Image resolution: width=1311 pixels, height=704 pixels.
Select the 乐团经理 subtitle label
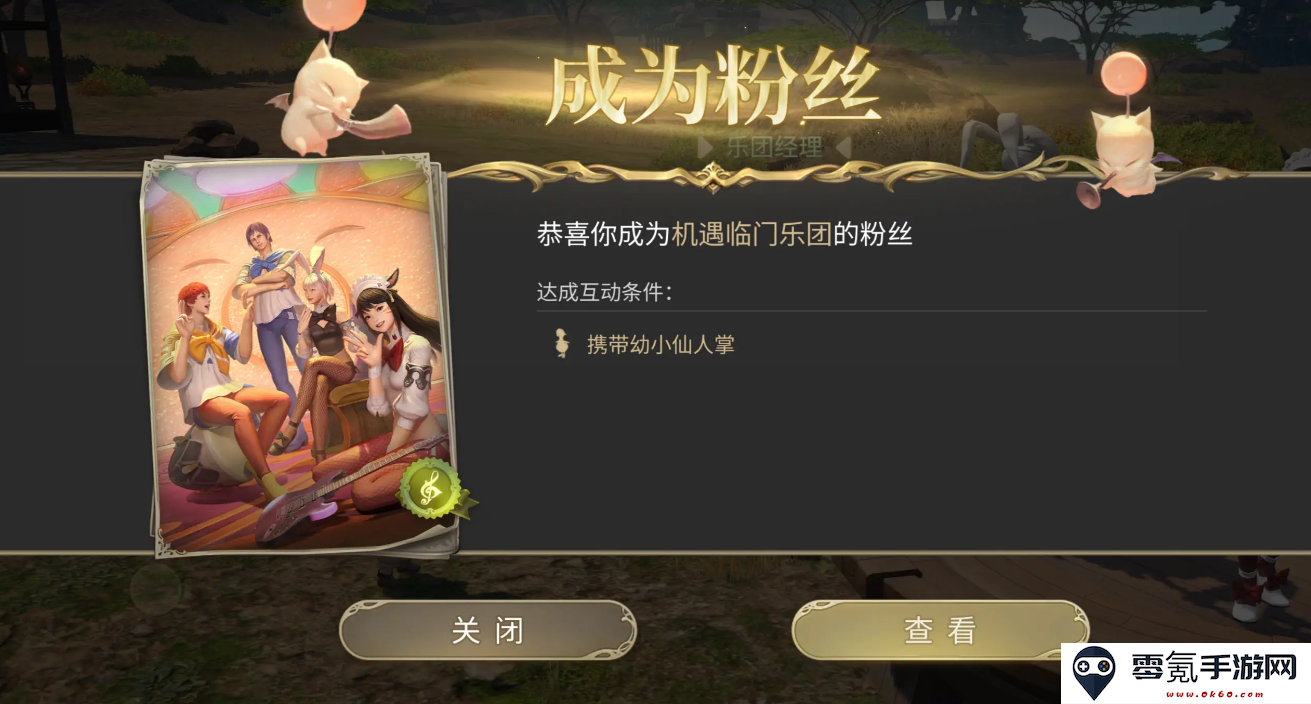coord(774,148)
